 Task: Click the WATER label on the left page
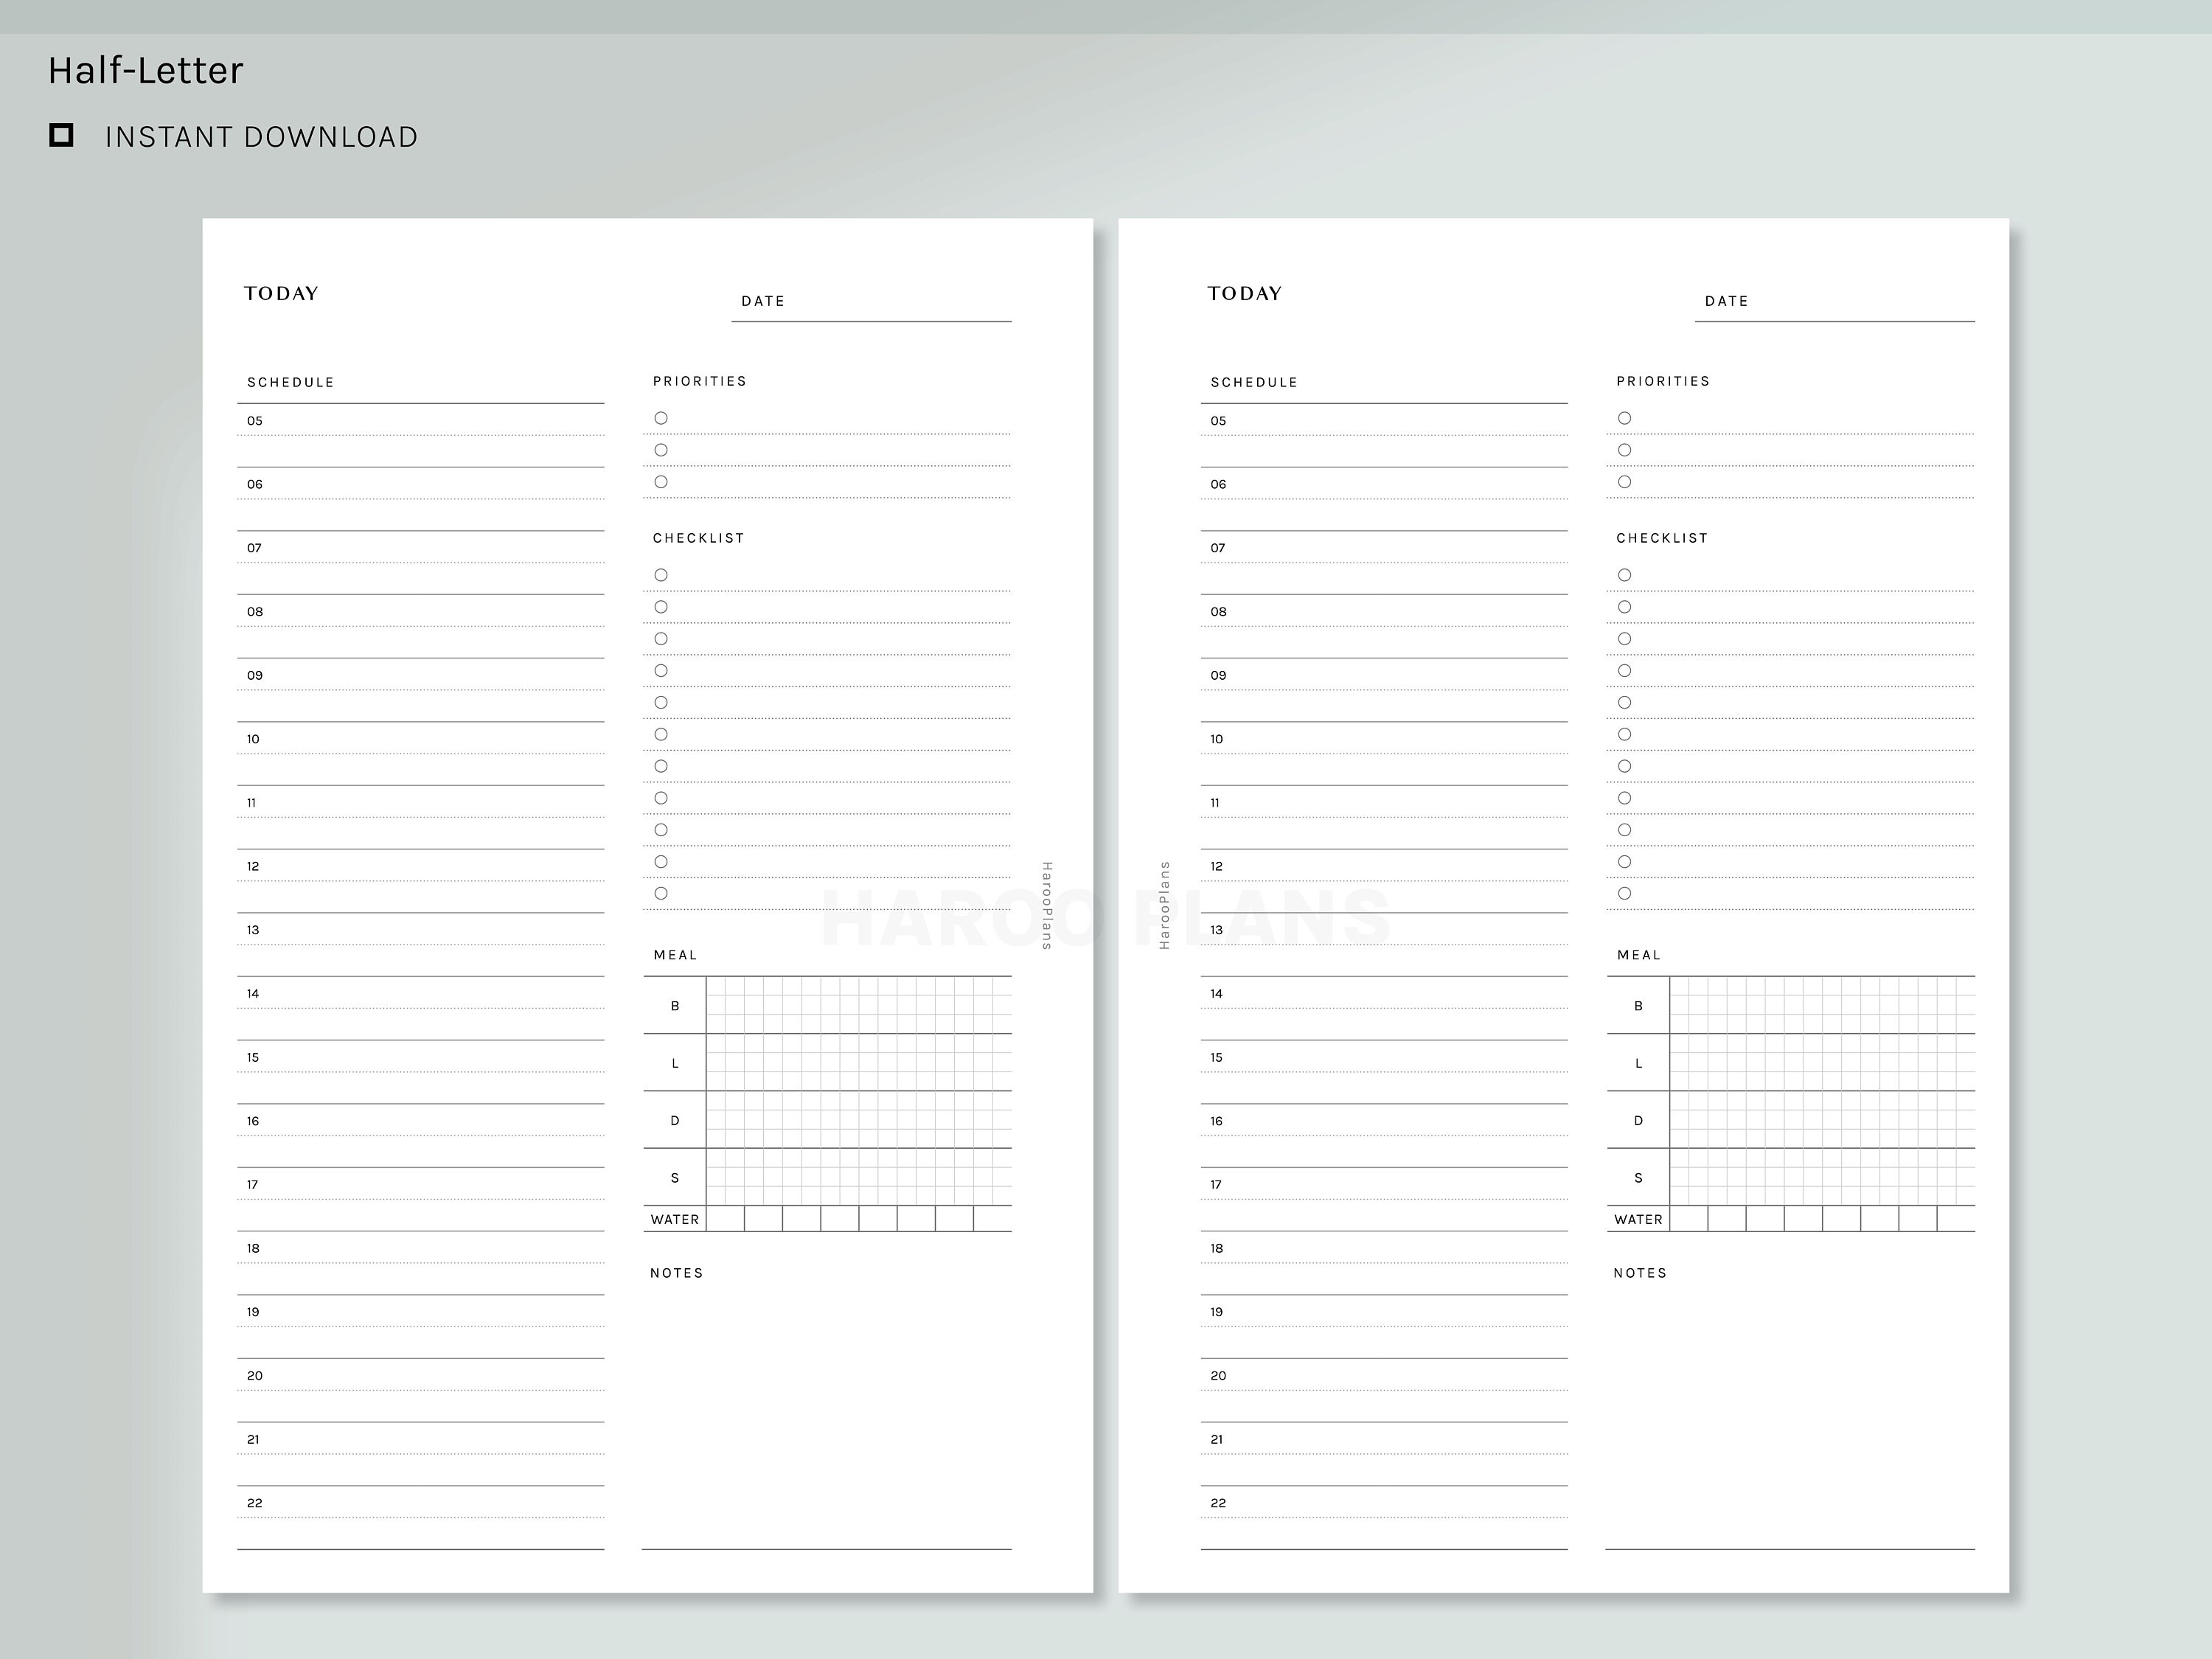tap(675, 1220)
